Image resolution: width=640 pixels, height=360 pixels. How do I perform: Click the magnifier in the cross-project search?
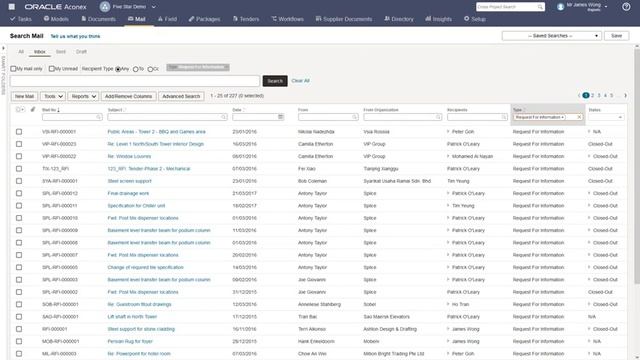[x=540, y=7]
